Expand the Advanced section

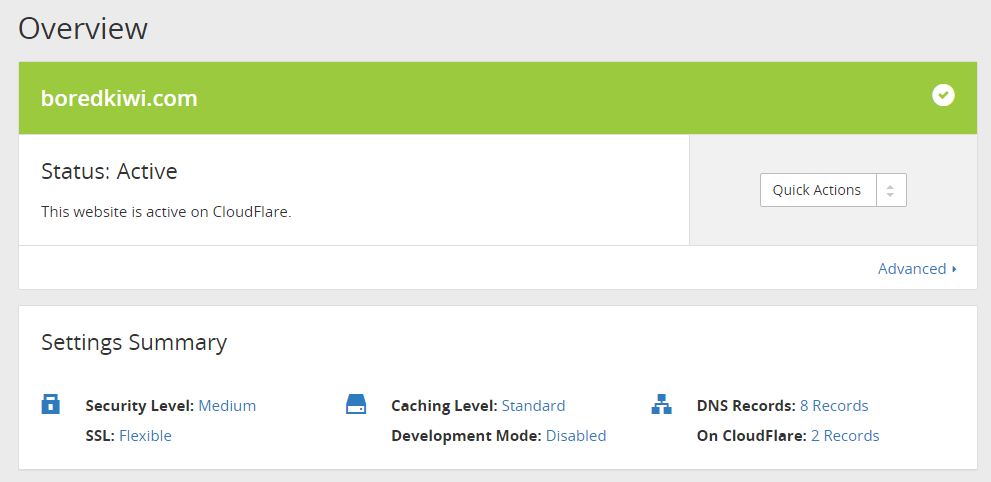point(917,268)
